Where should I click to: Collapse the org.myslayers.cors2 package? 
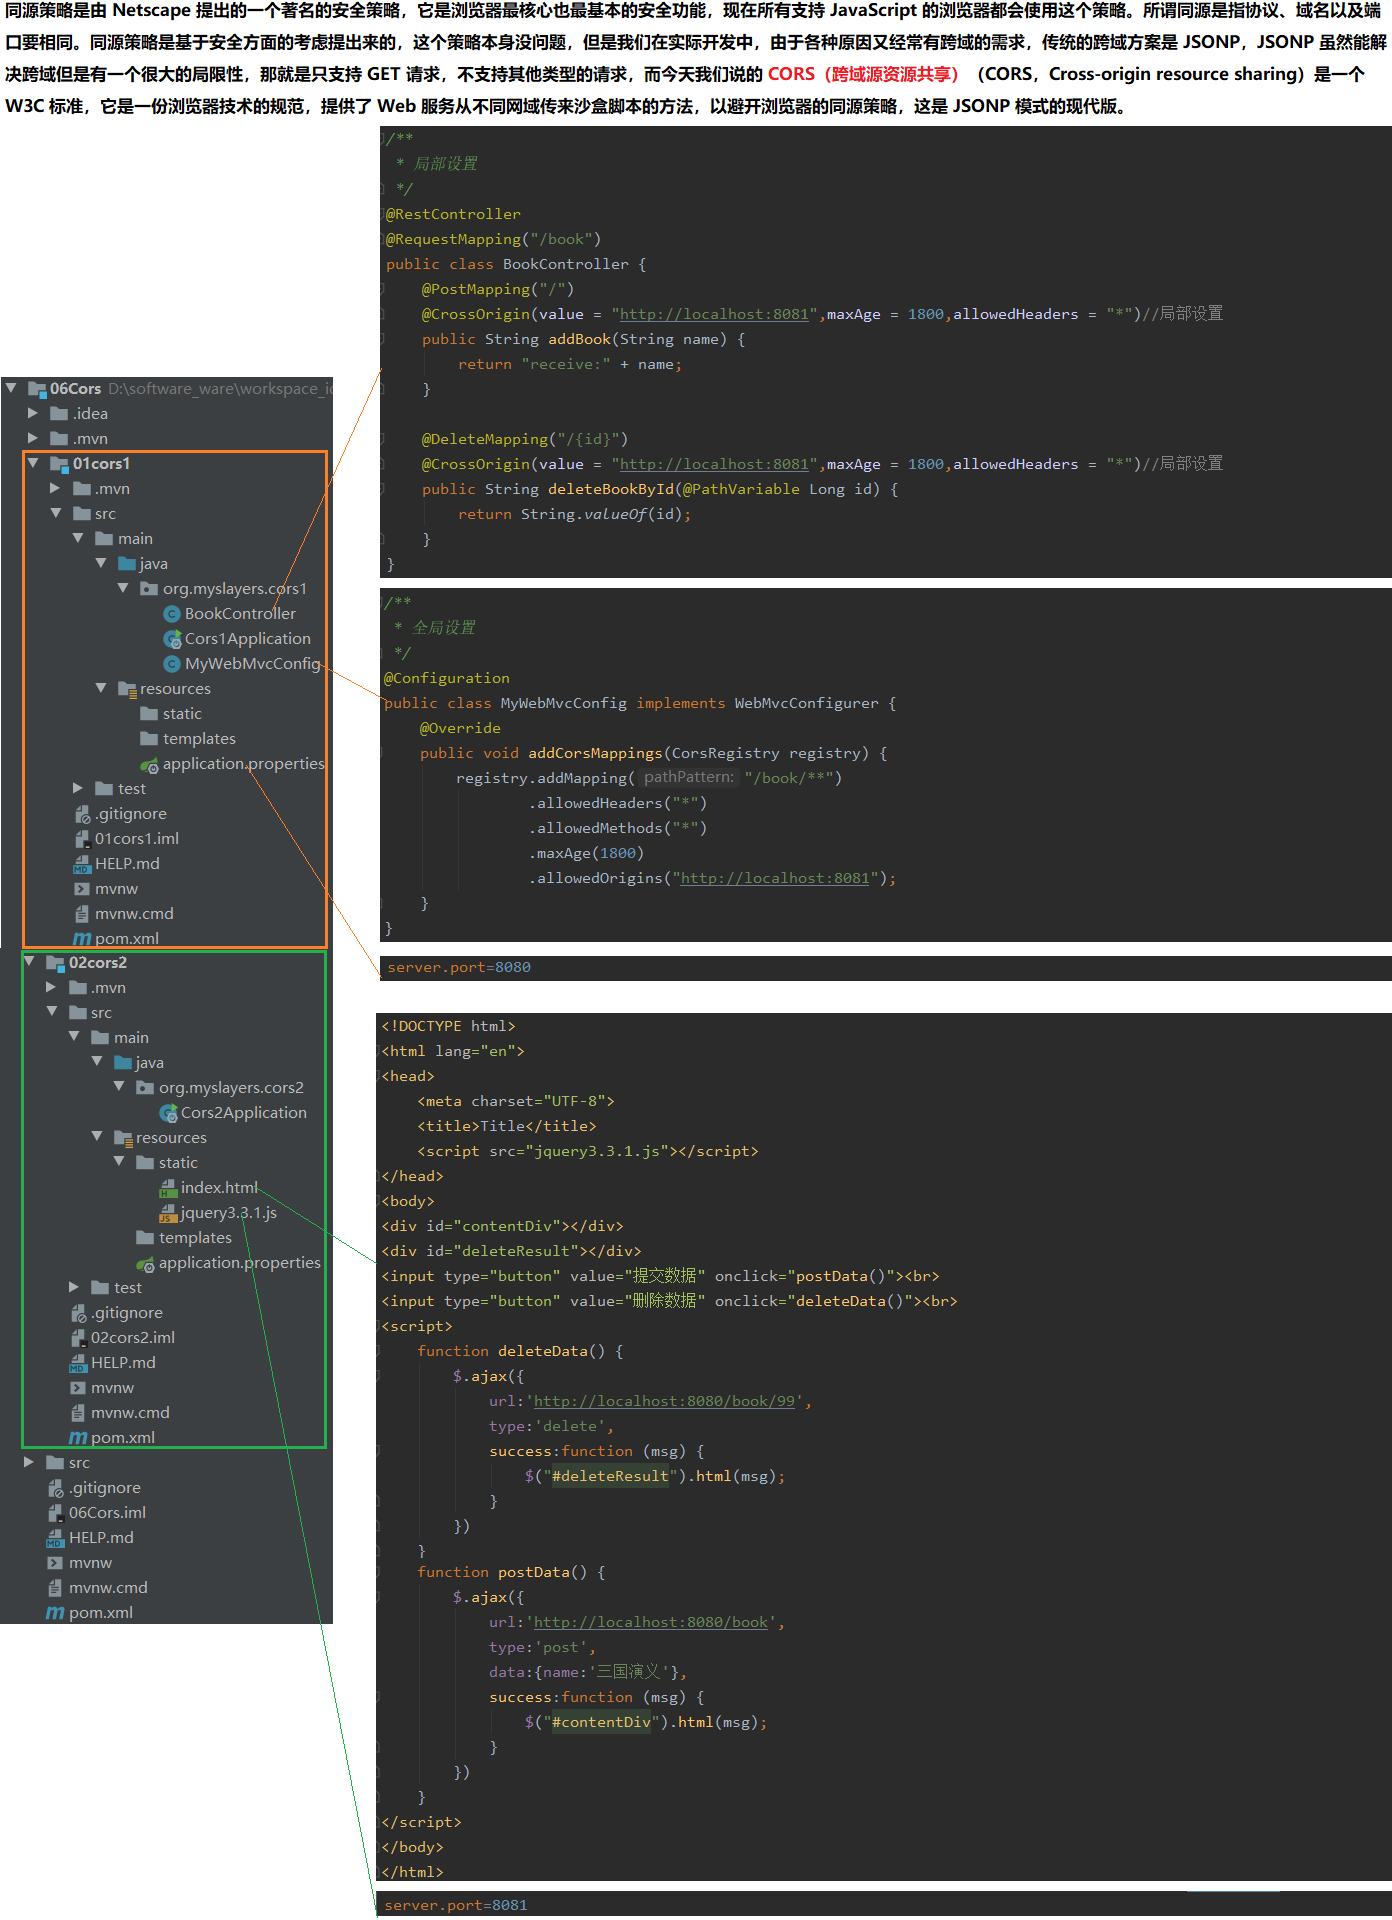click(x=119, y=1087)
